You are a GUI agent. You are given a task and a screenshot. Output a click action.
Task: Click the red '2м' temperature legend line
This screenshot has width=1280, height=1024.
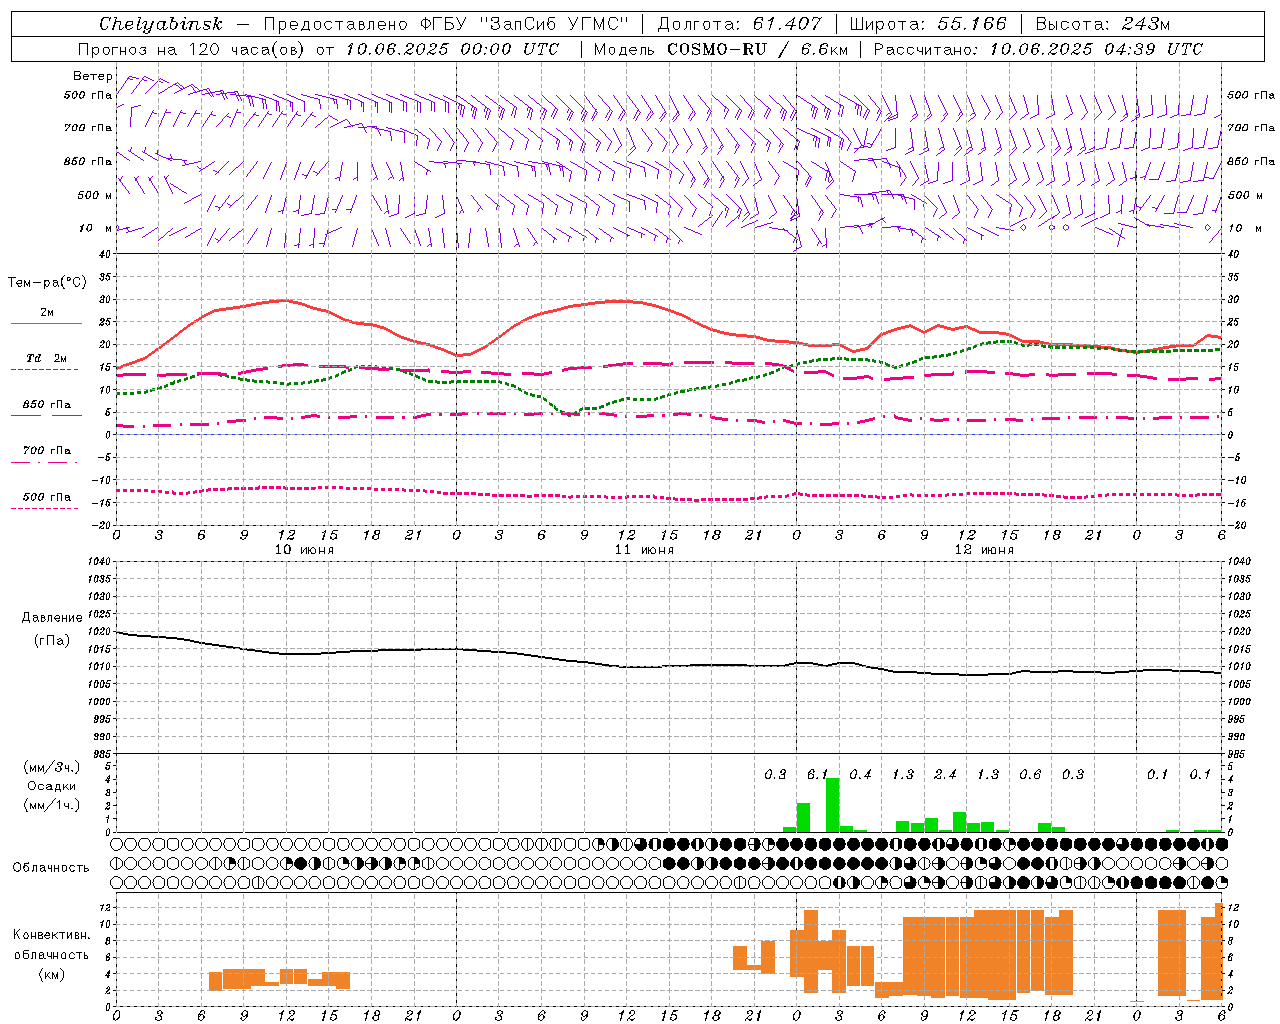click(46, 323)
